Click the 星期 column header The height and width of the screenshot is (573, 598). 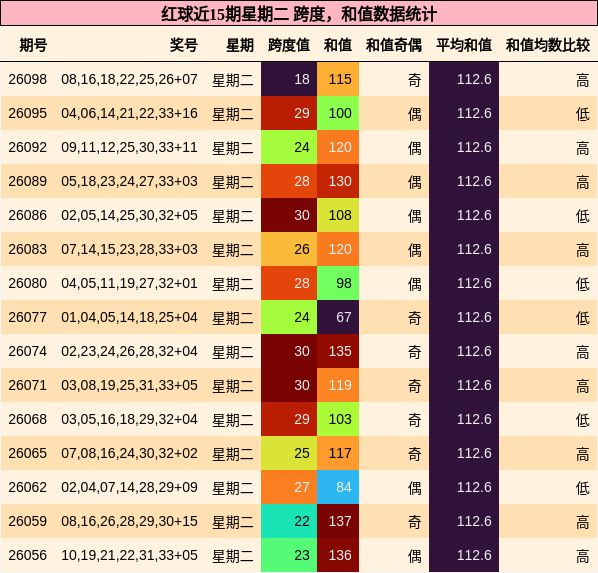coord(240,45)
